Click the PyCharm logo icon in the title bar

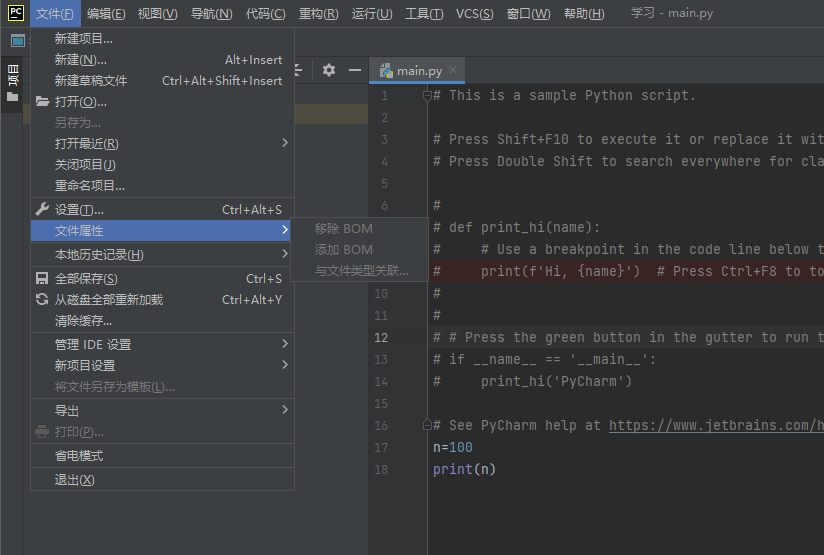[15, 13]
